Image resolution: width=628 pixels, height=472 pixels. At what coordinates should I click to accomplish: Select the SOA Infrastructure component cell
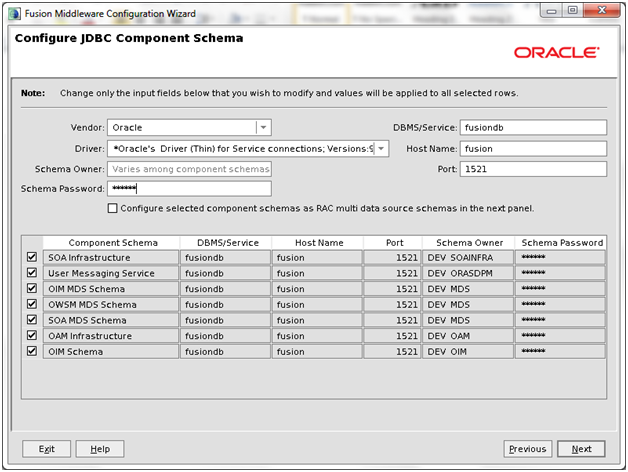click(x=111, y=257)
